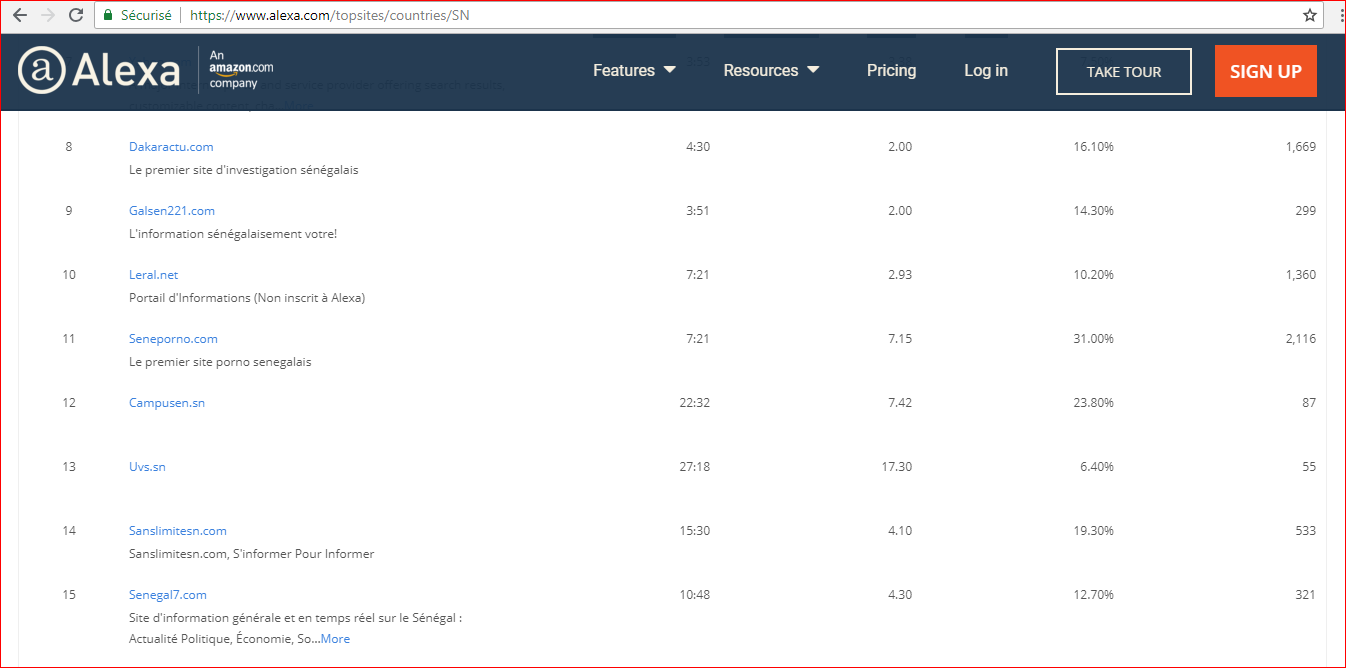Image resolution: width=1346 pixels, height=668 pixels.
Task: Click Dakaractu's linking sites count 1,669
Action: click(x=1301, y=147)
